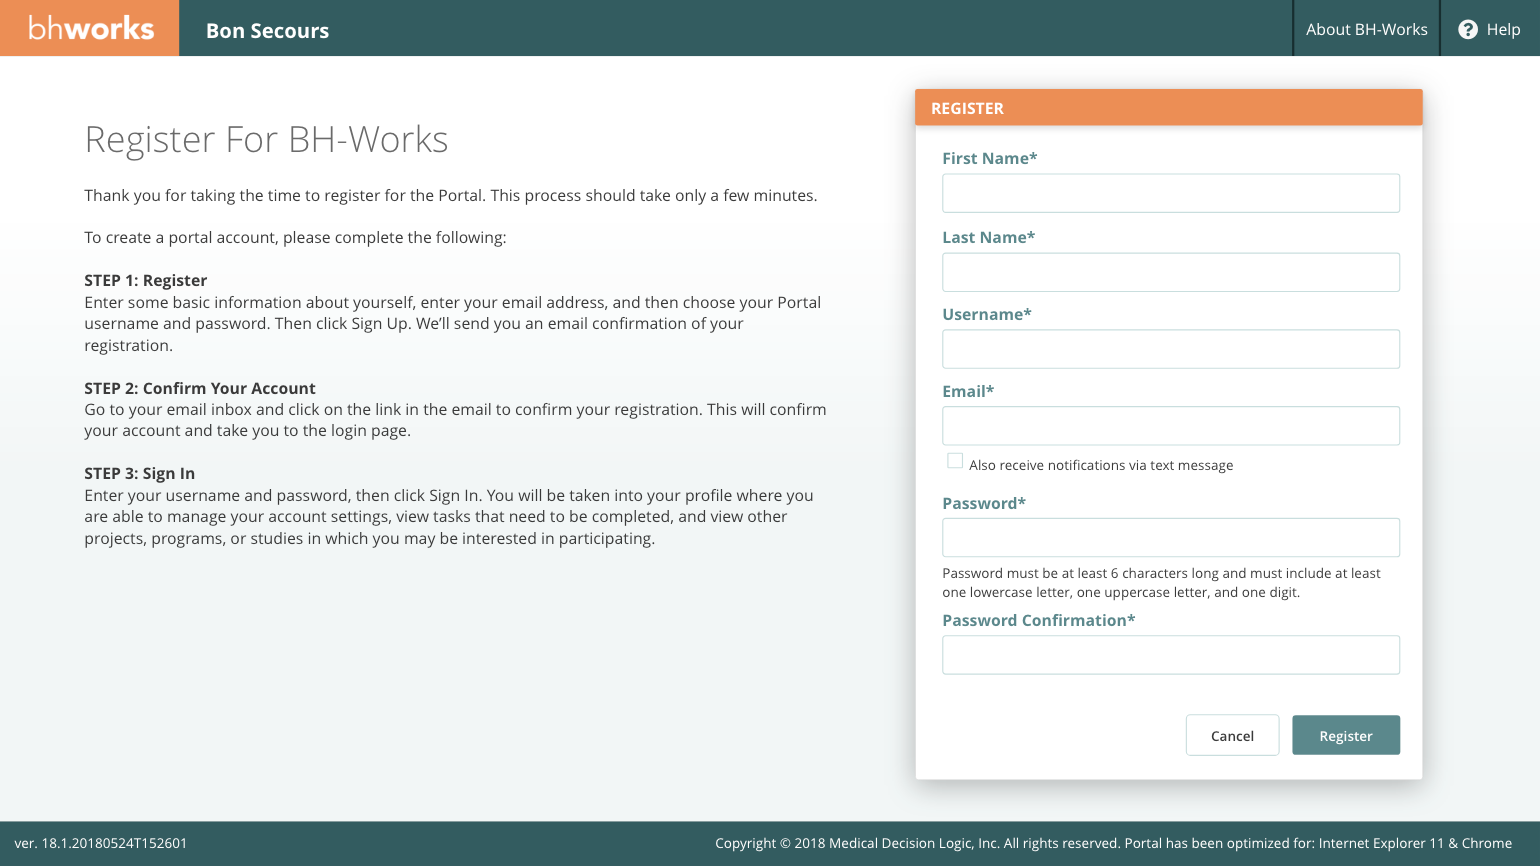Click the copyright notice in footer

click(x=1113, y=843)
